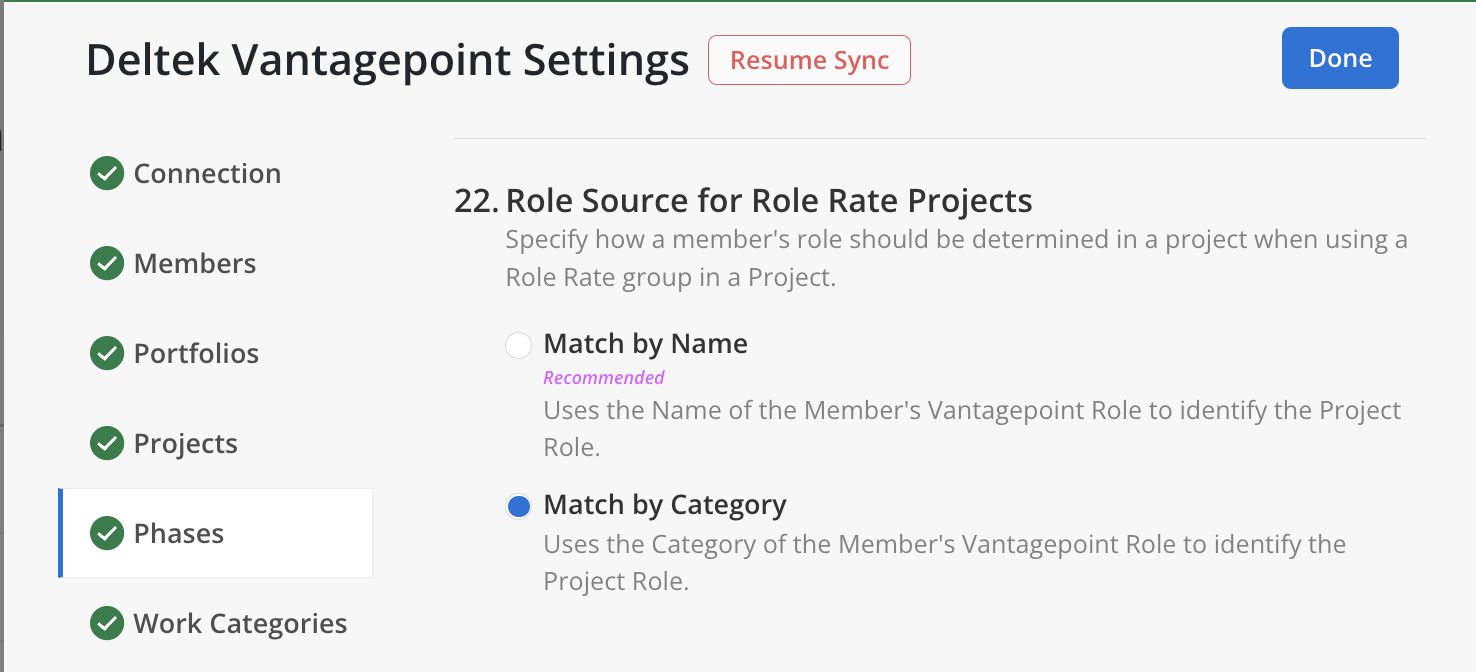
Task: Switch to the Work Categories tab
Action: (x=240, y=624)
